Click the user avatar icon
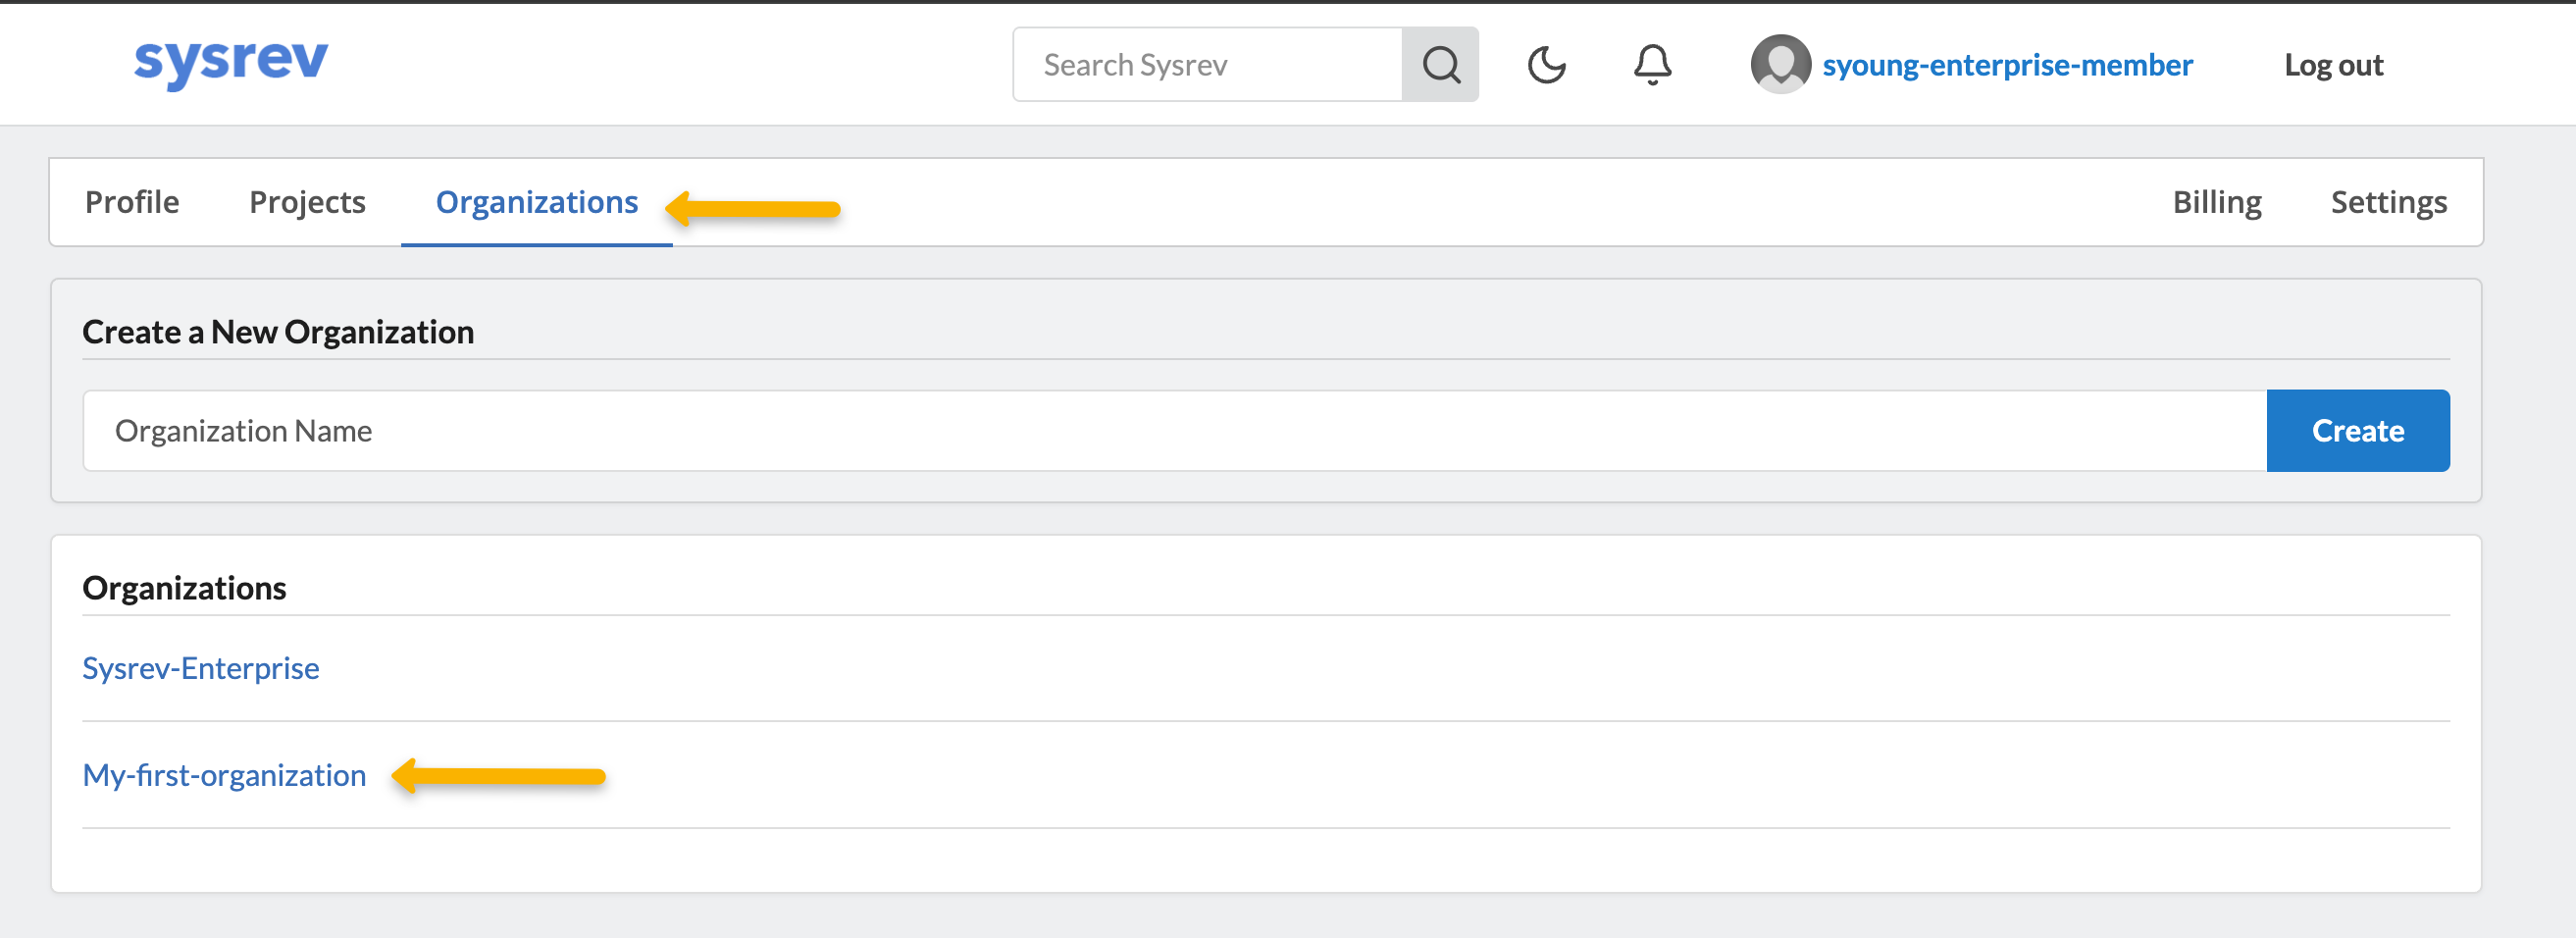Screen dimensions: 2576x938 pos(1780,65)
